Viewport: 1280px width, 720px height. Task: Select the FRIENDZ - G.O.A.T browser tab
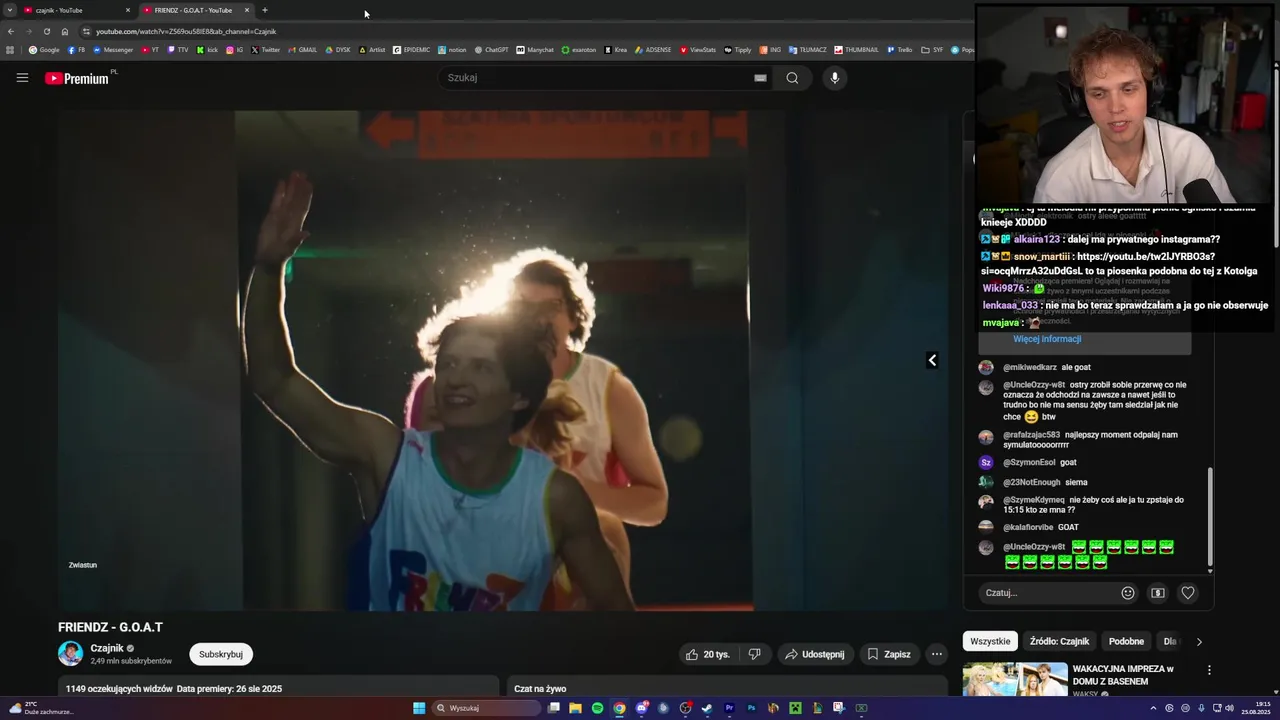[x=195, y=10]
